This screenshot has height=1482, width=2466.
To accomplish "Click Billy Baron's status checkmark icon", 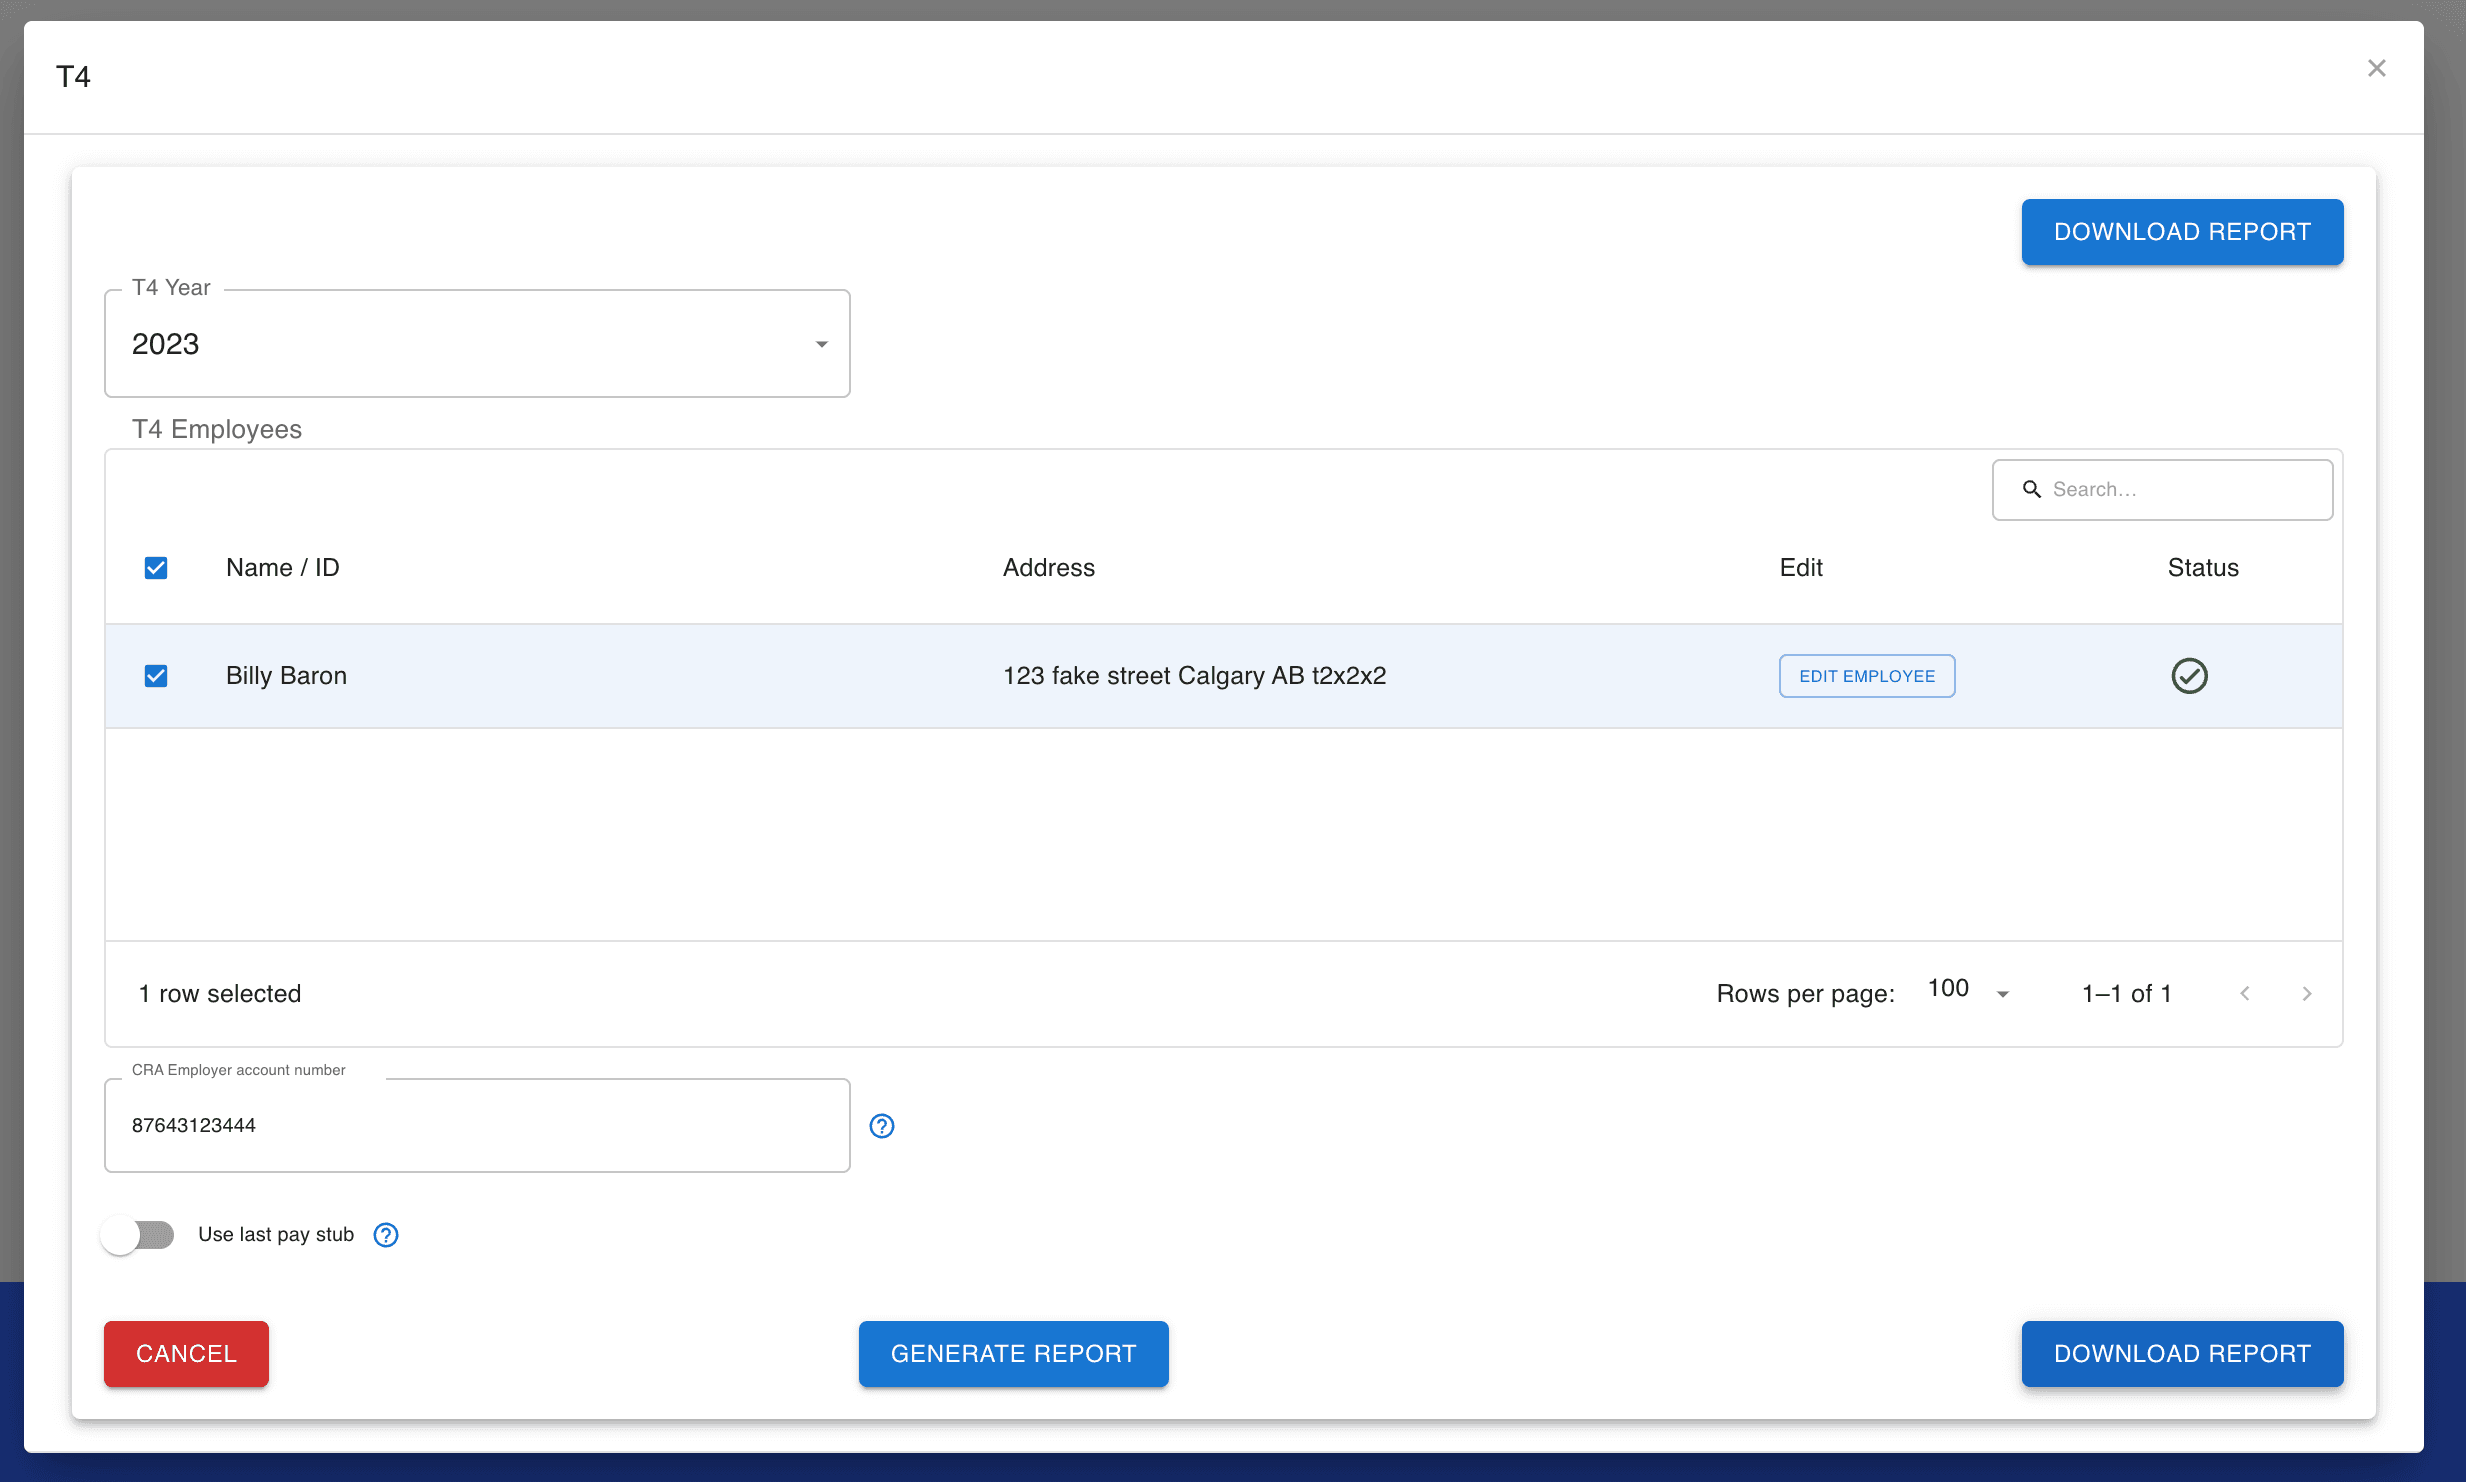I will 2189,676.
